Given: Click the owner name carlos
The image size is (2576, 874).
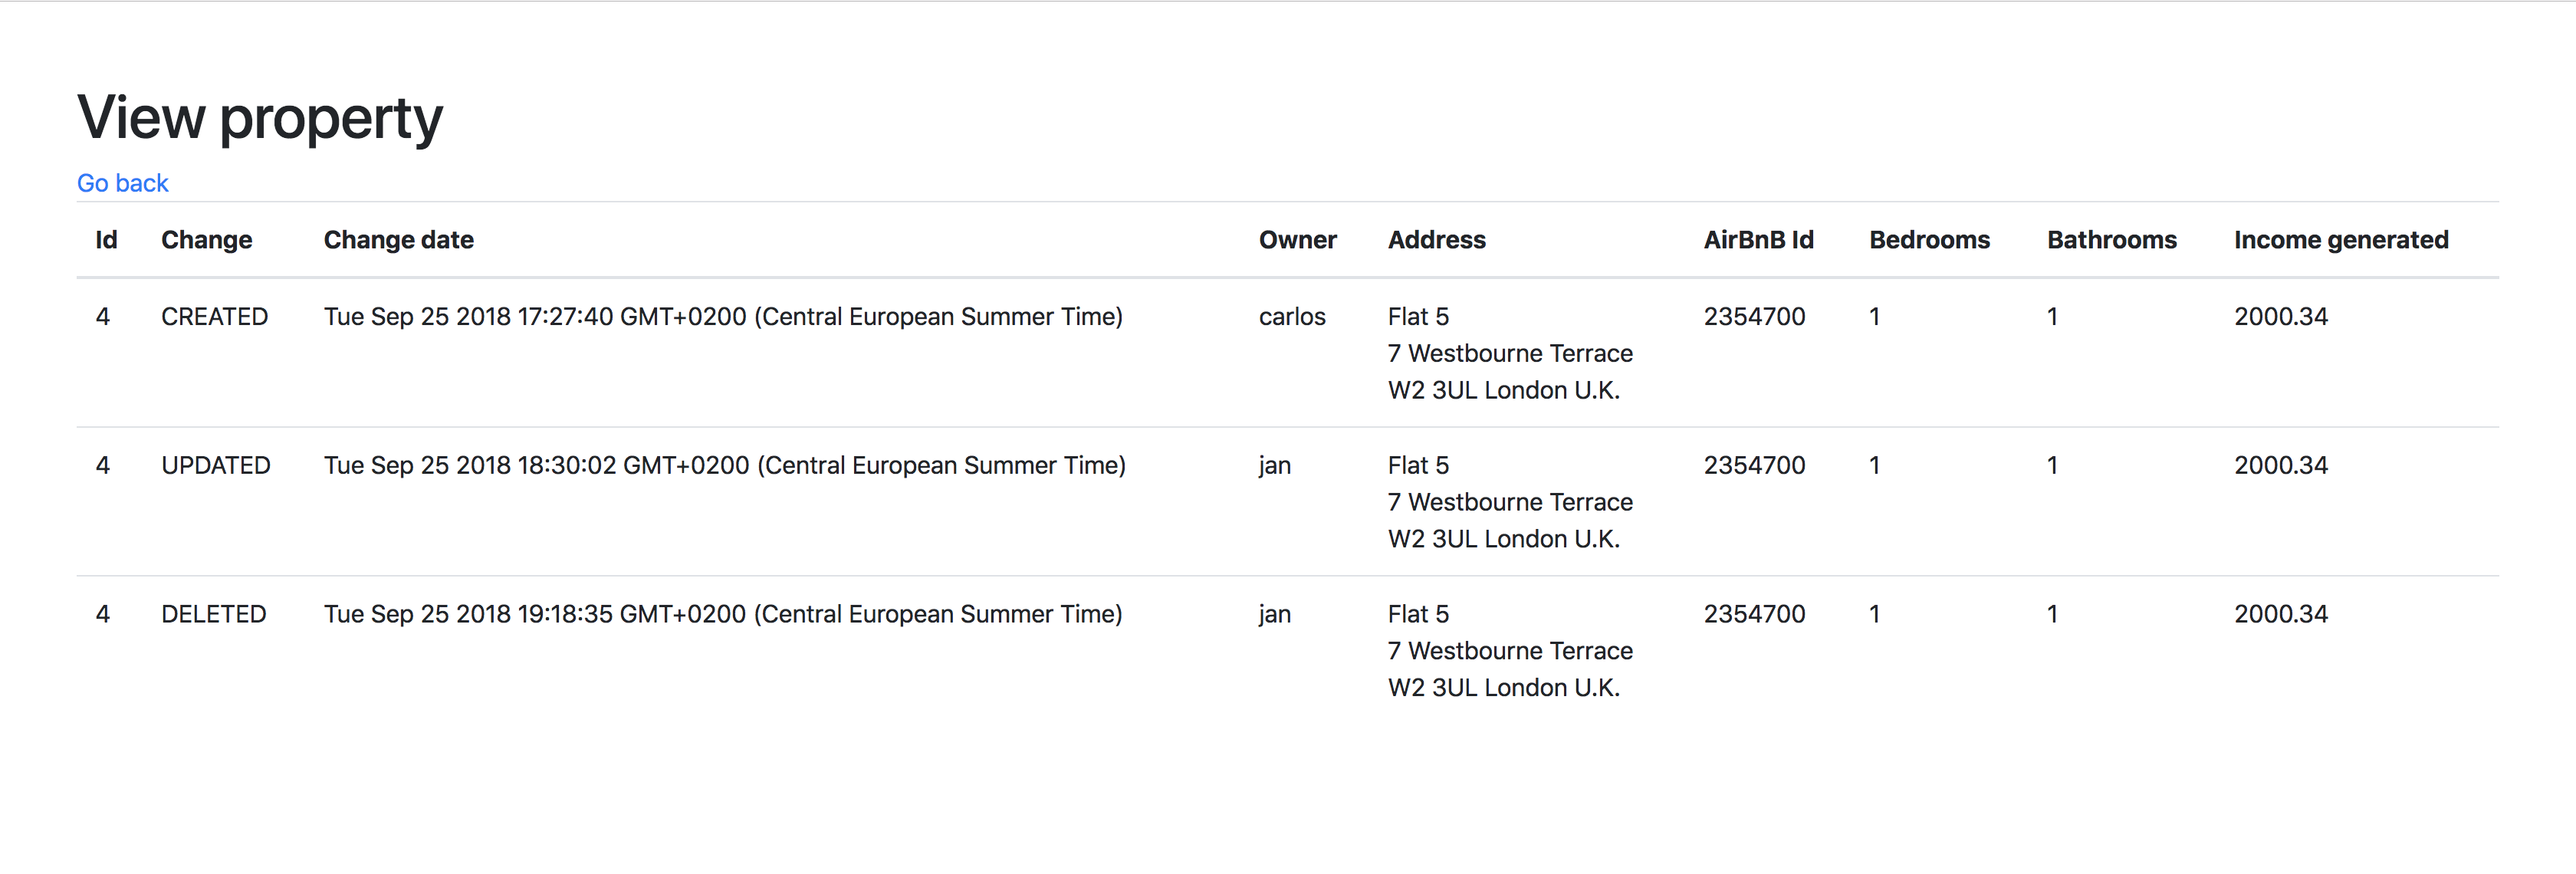Looking at the screenshot, I should pos(1291,317).
